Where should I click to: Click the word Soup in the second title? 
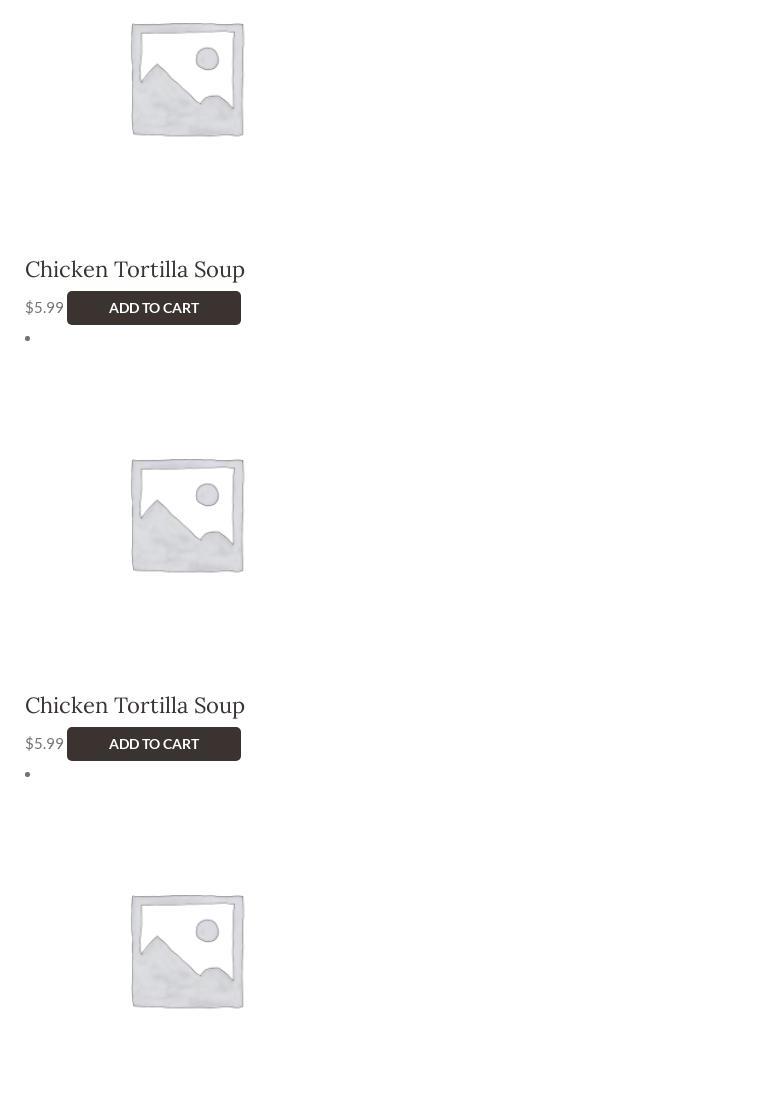click(x=219, y=706)
